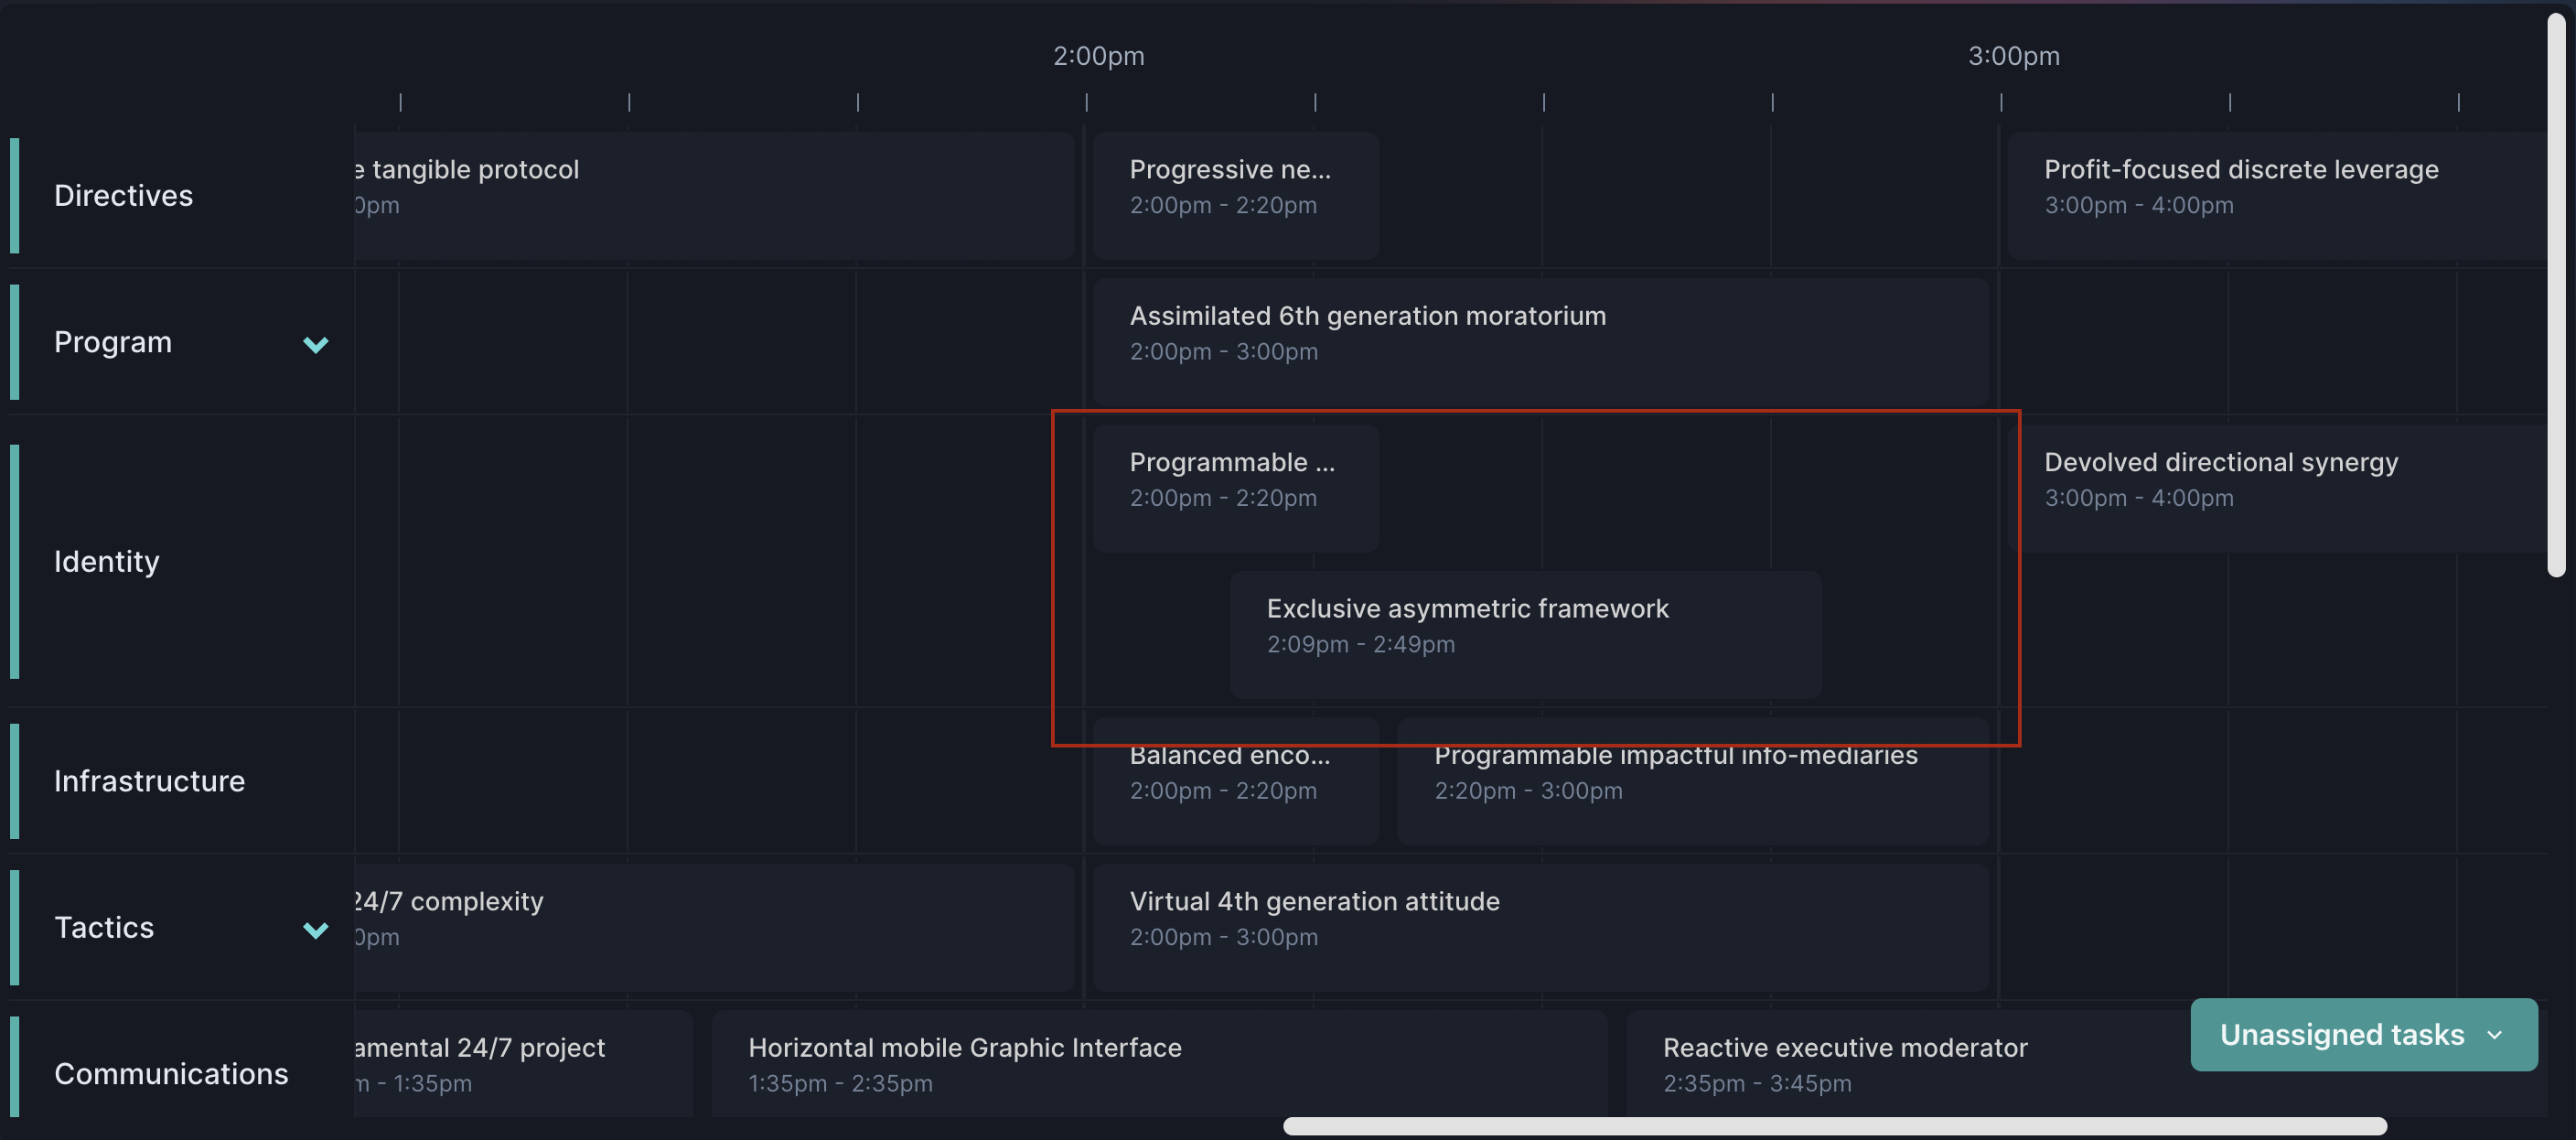Open the Unassigned tasks dropdown
Image resolution: width=2576 pixels, height=1140 pixels.
point(2362,1034)
